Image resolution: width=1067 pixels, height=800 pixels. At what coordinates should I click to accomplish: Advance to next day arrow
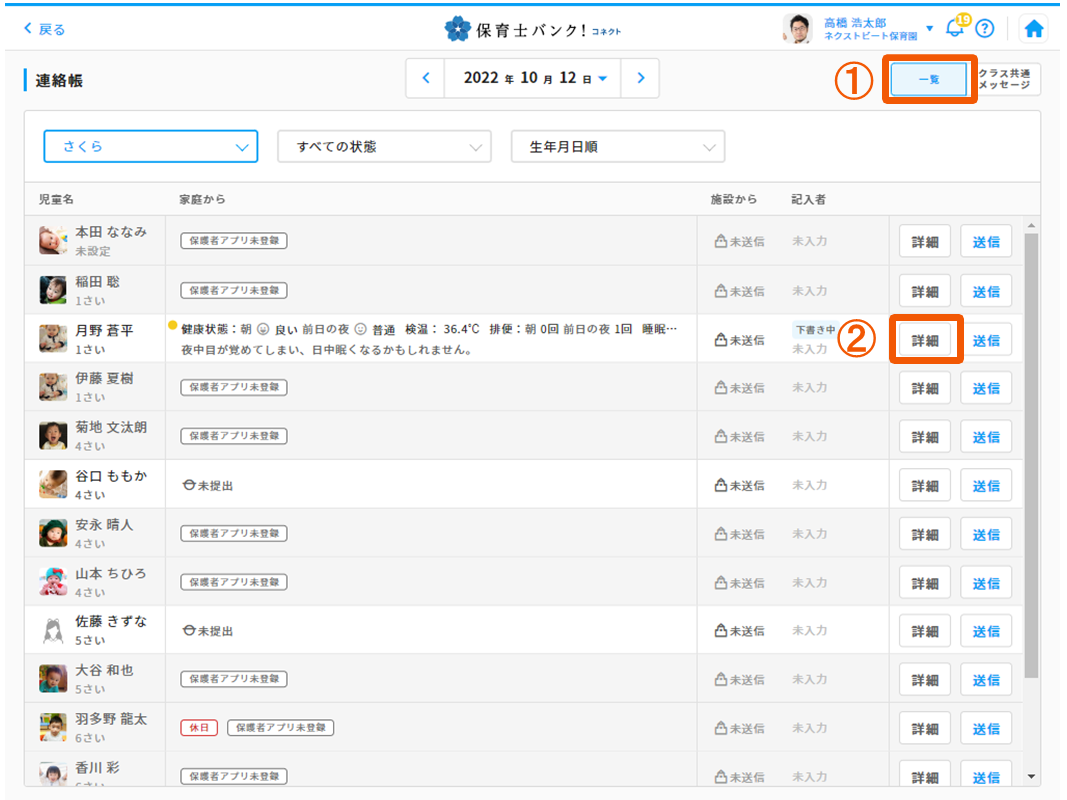pos(640,78)
